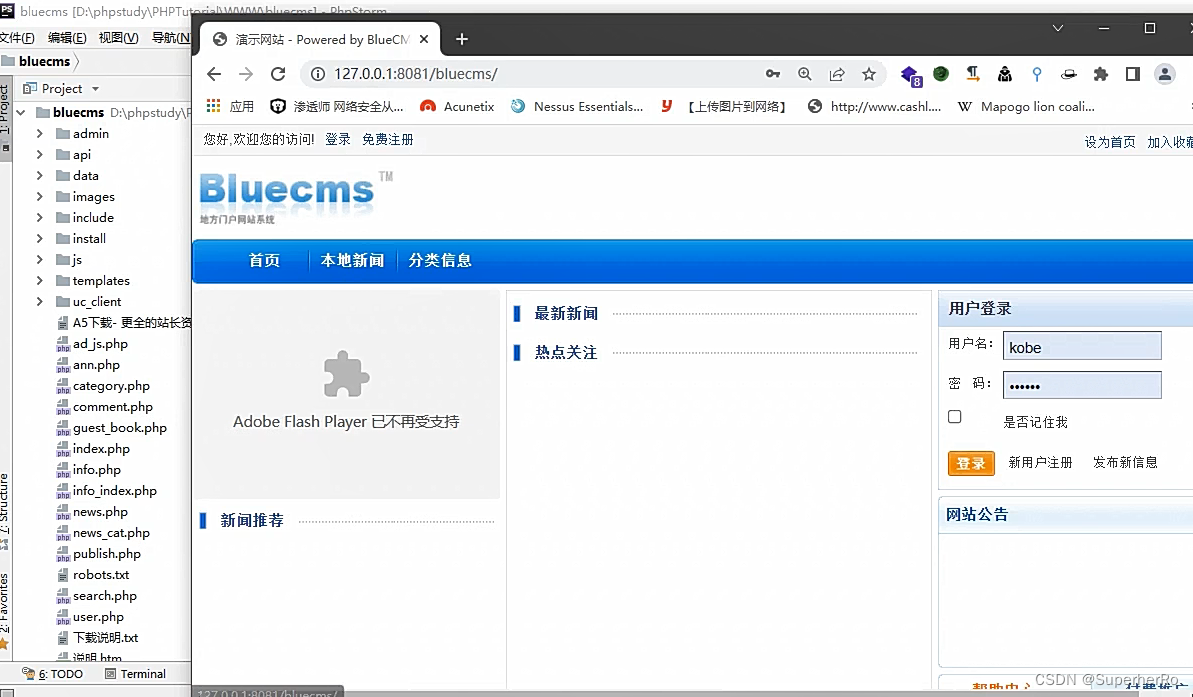Image resolution: width=1193 pixels, height=697 pixels.
Task: Expand the uc_client folder
Action: pyautogui.click(x=40, y=301)
